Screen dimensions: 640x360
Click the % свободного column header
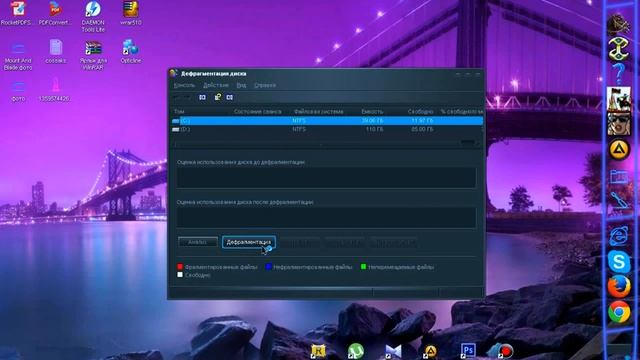pyautogui.click(x=462, y=111)
